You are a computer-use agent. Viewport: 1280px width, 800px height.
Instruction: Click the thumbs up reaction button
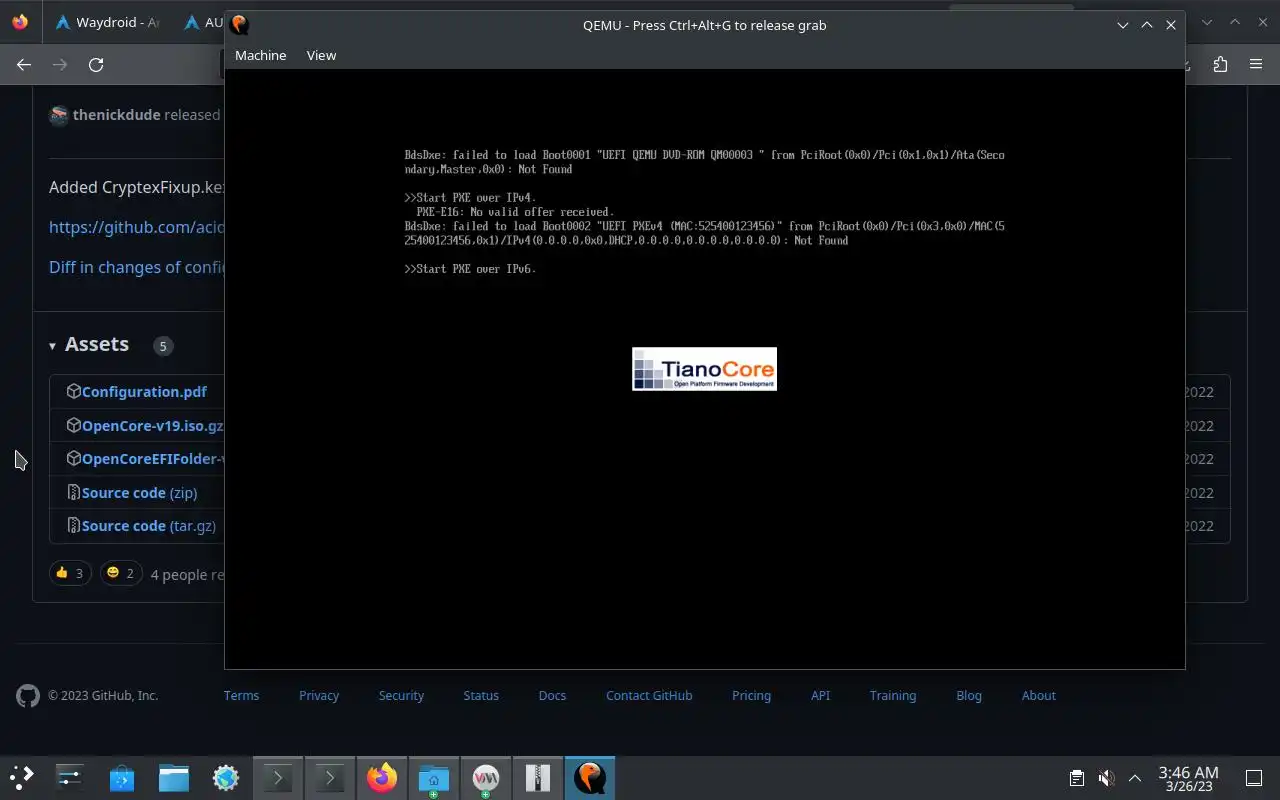point(70,573)
